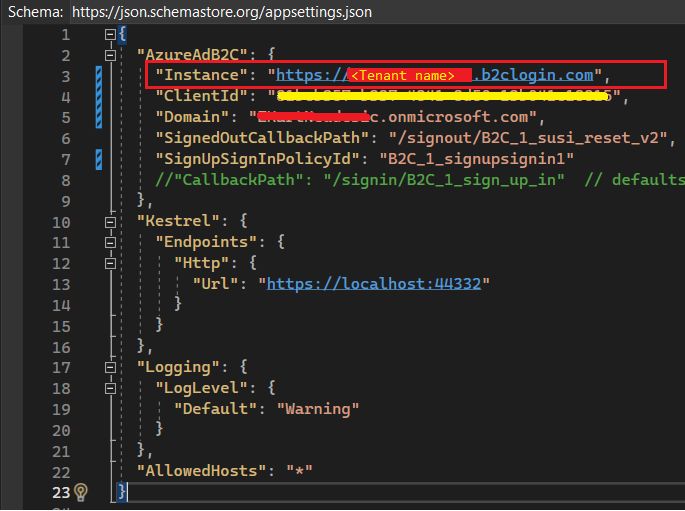
Task: Click the "Kestrel" key
Action: (179, 221)
